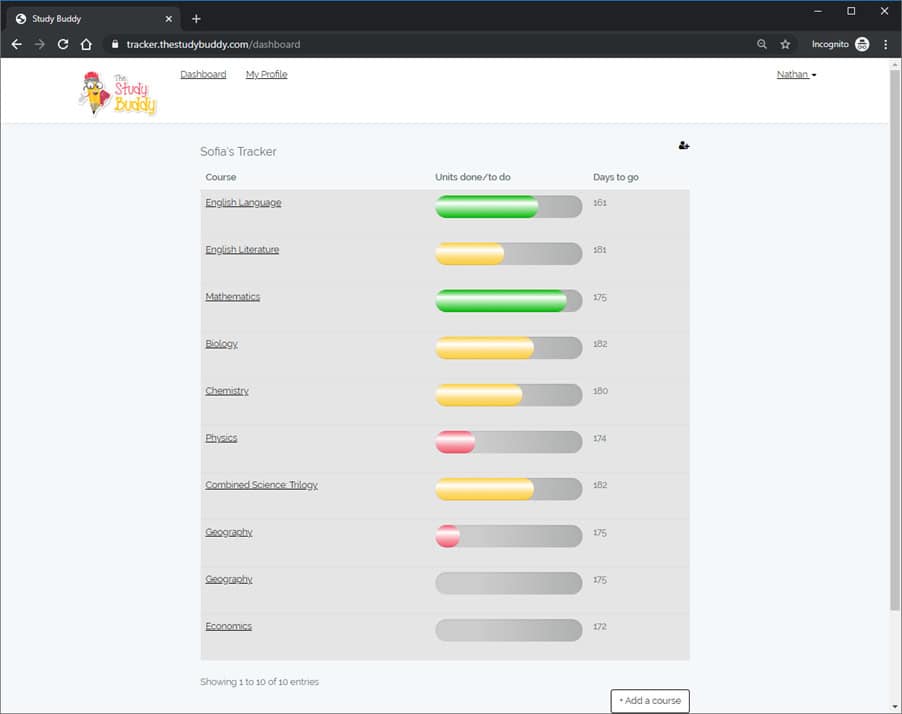Open a new browser tab
Viewport: 902px width, 714px height.
196,19
